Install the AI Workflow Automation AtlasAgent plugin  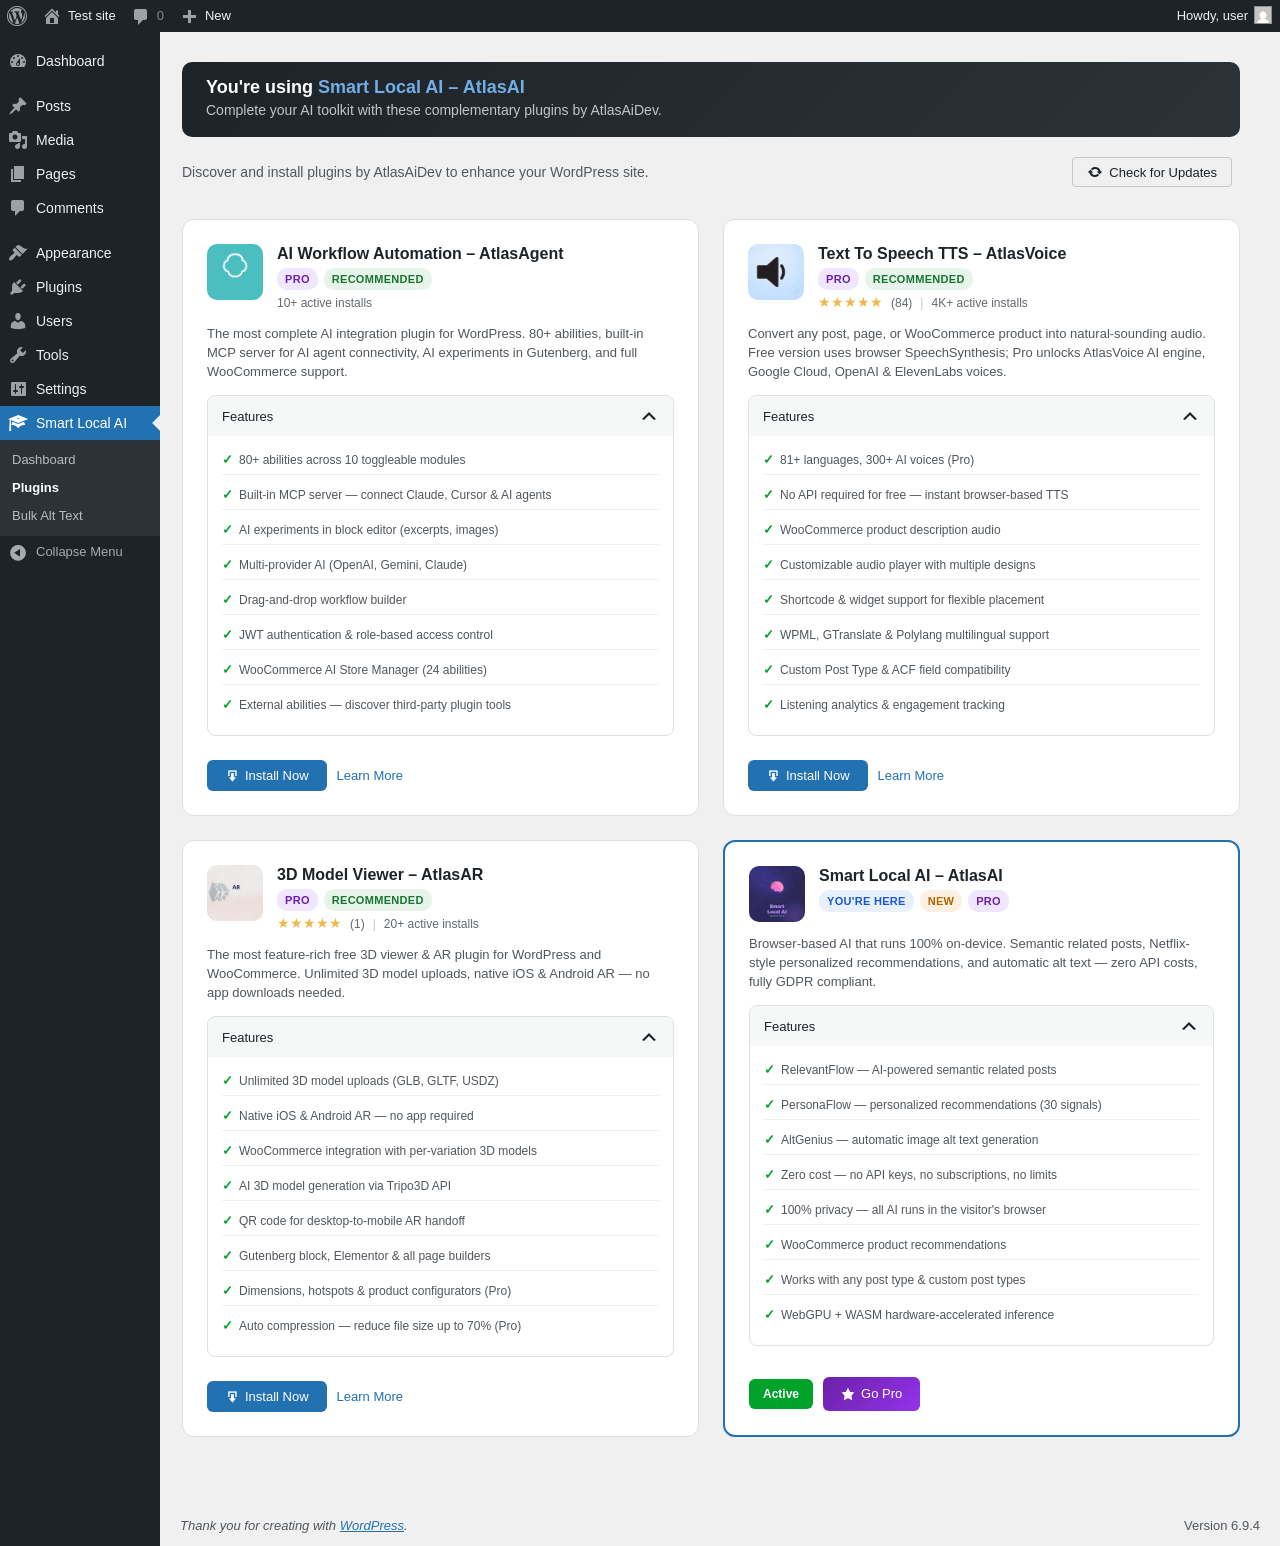click(x=267, y=775)
